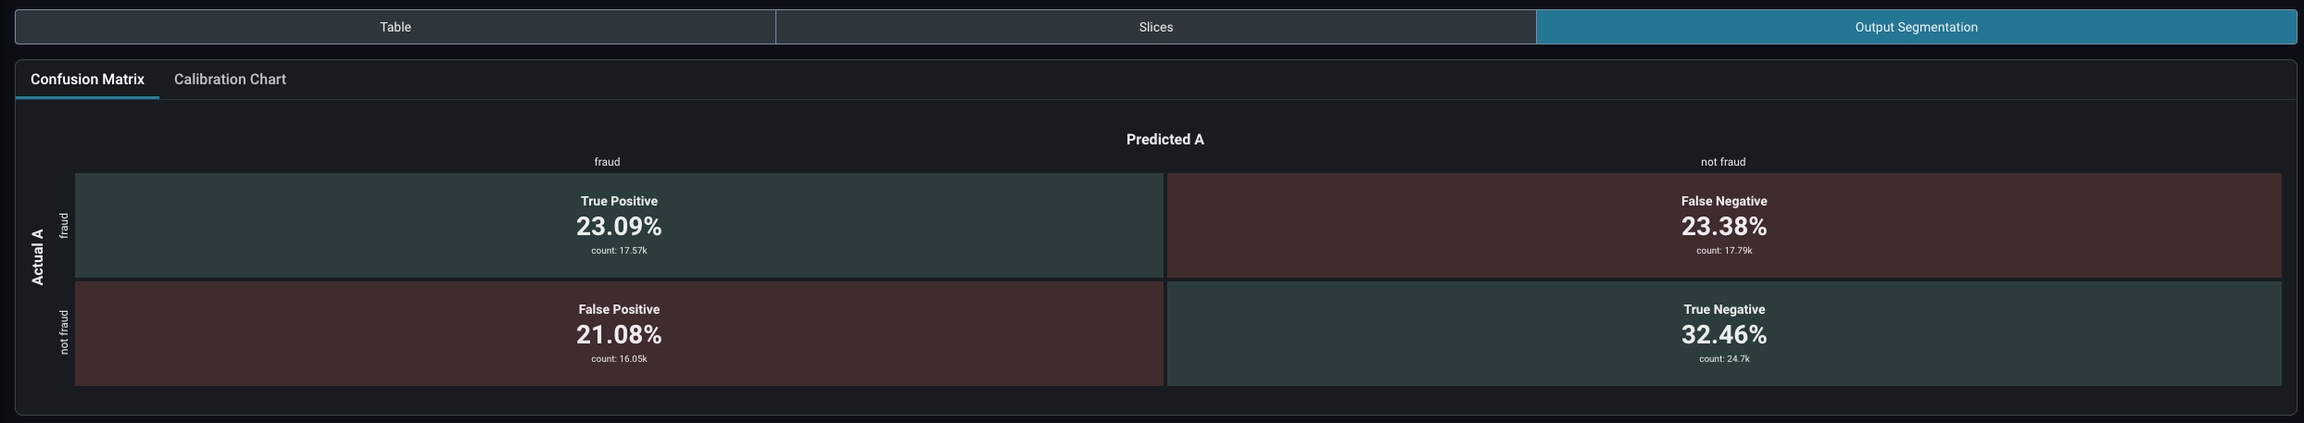Viewport: 2304px width, 423px height.
Task: Click the Actual A axis label
Action: [38, 257]
